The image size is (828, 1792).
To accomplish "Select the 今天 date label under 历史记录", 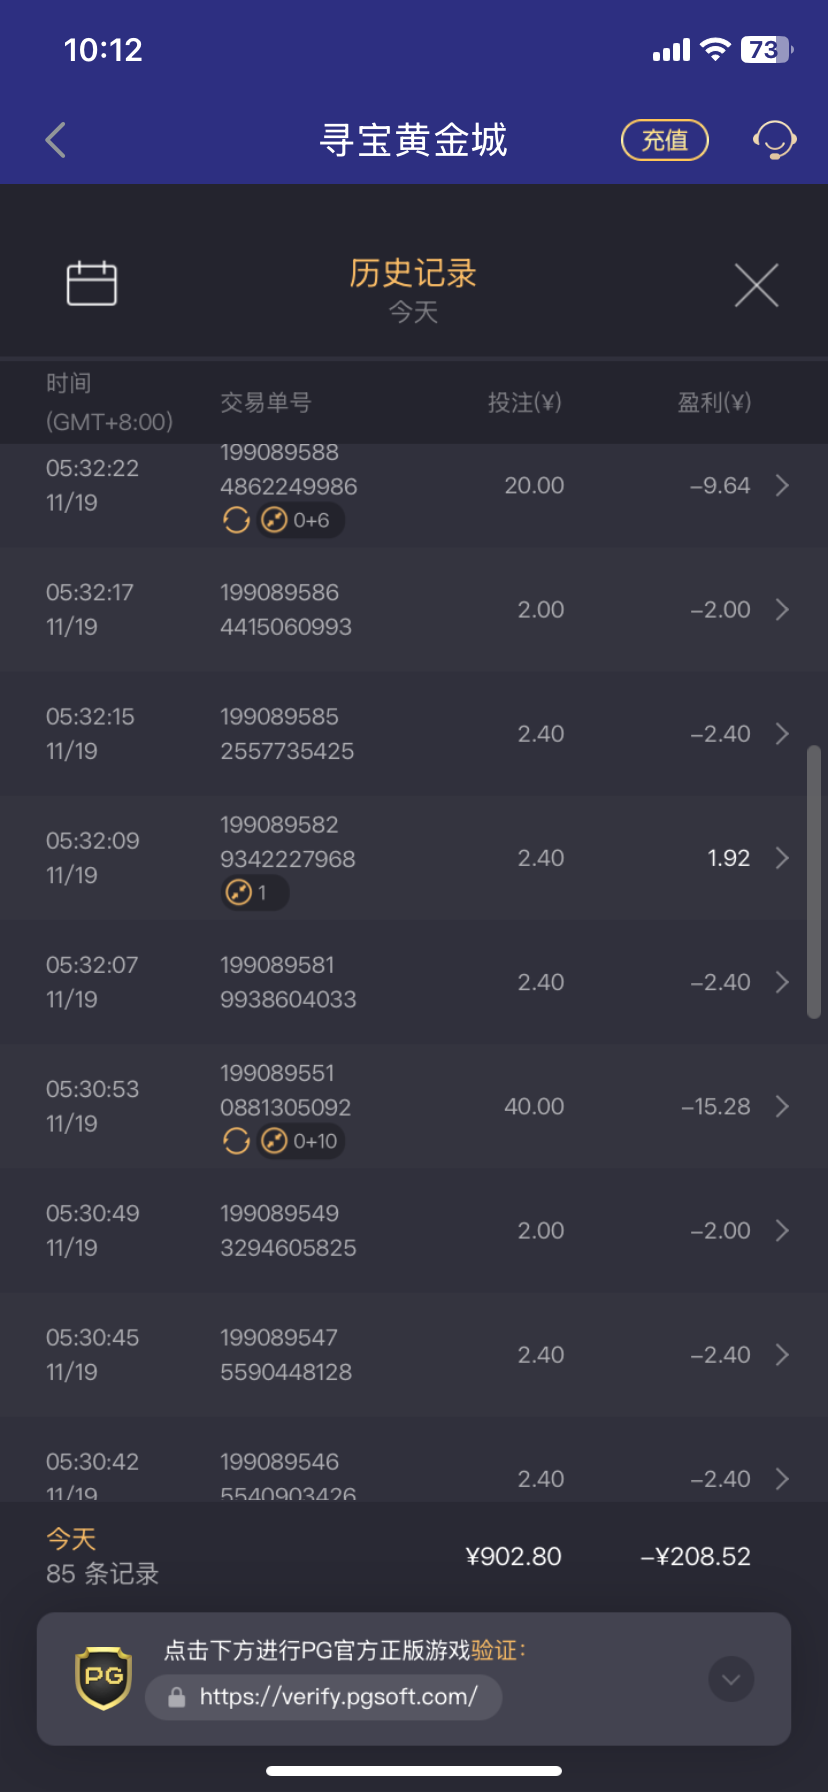I will point(413,312).
